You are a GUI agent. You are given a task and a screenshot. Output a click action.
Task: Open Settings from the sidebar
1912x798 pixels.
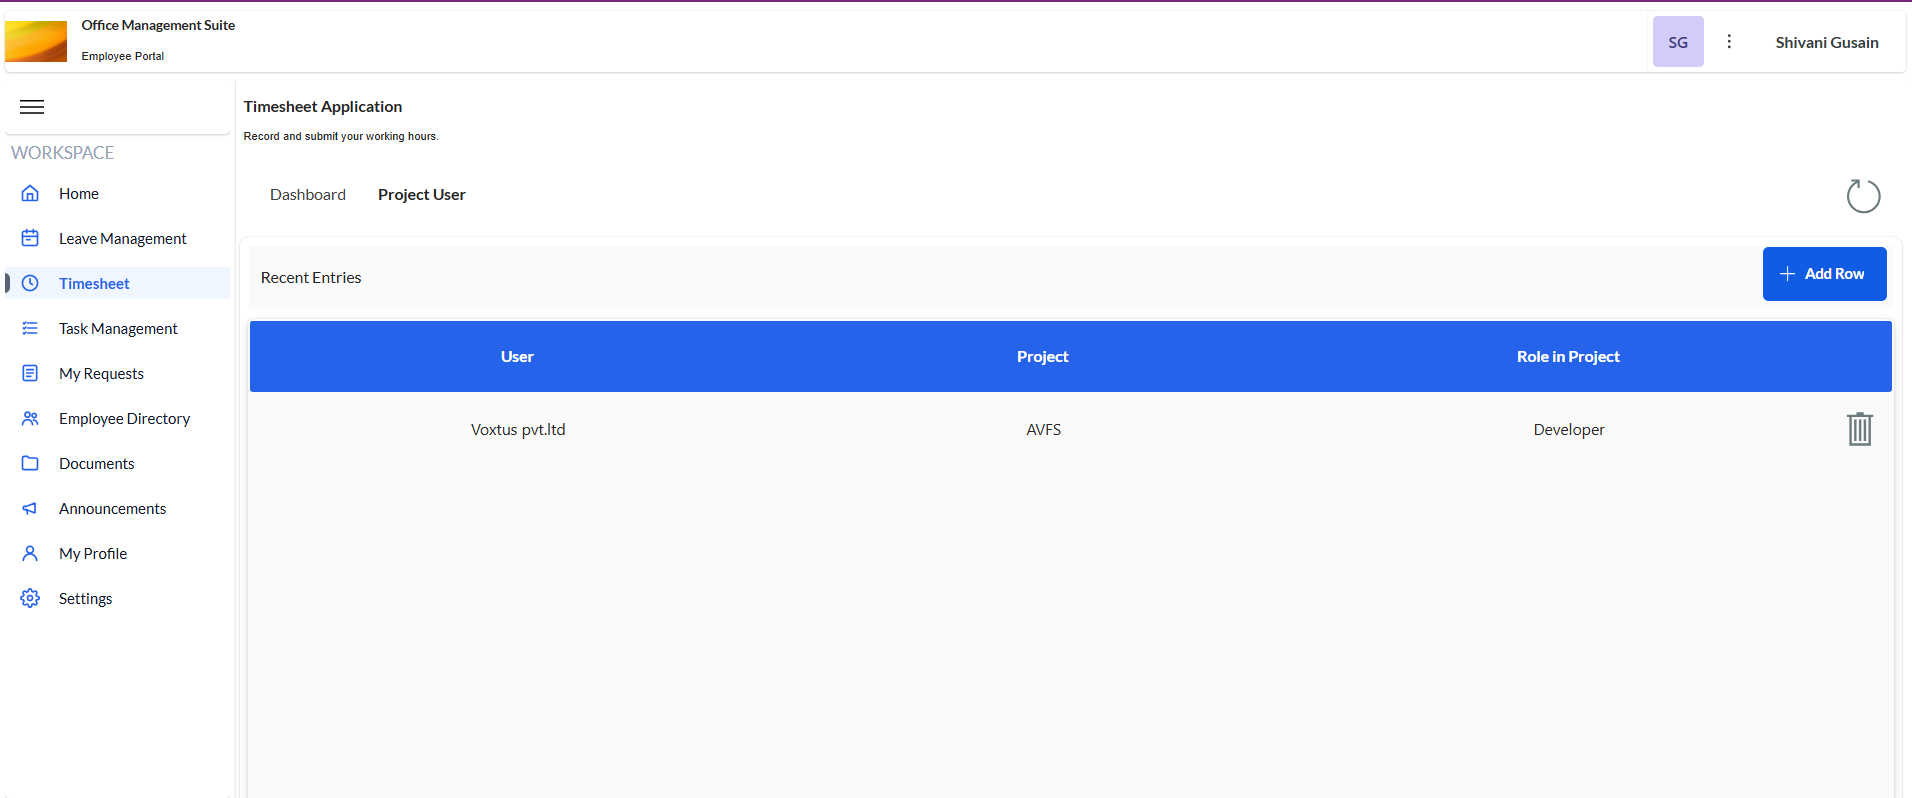click(85, 598)
